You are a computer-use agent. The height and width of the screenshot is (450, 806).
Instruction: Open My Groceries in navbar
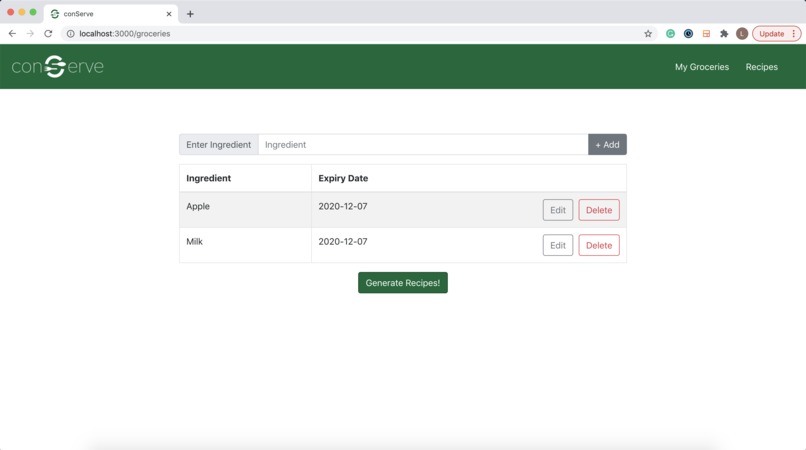702,67
